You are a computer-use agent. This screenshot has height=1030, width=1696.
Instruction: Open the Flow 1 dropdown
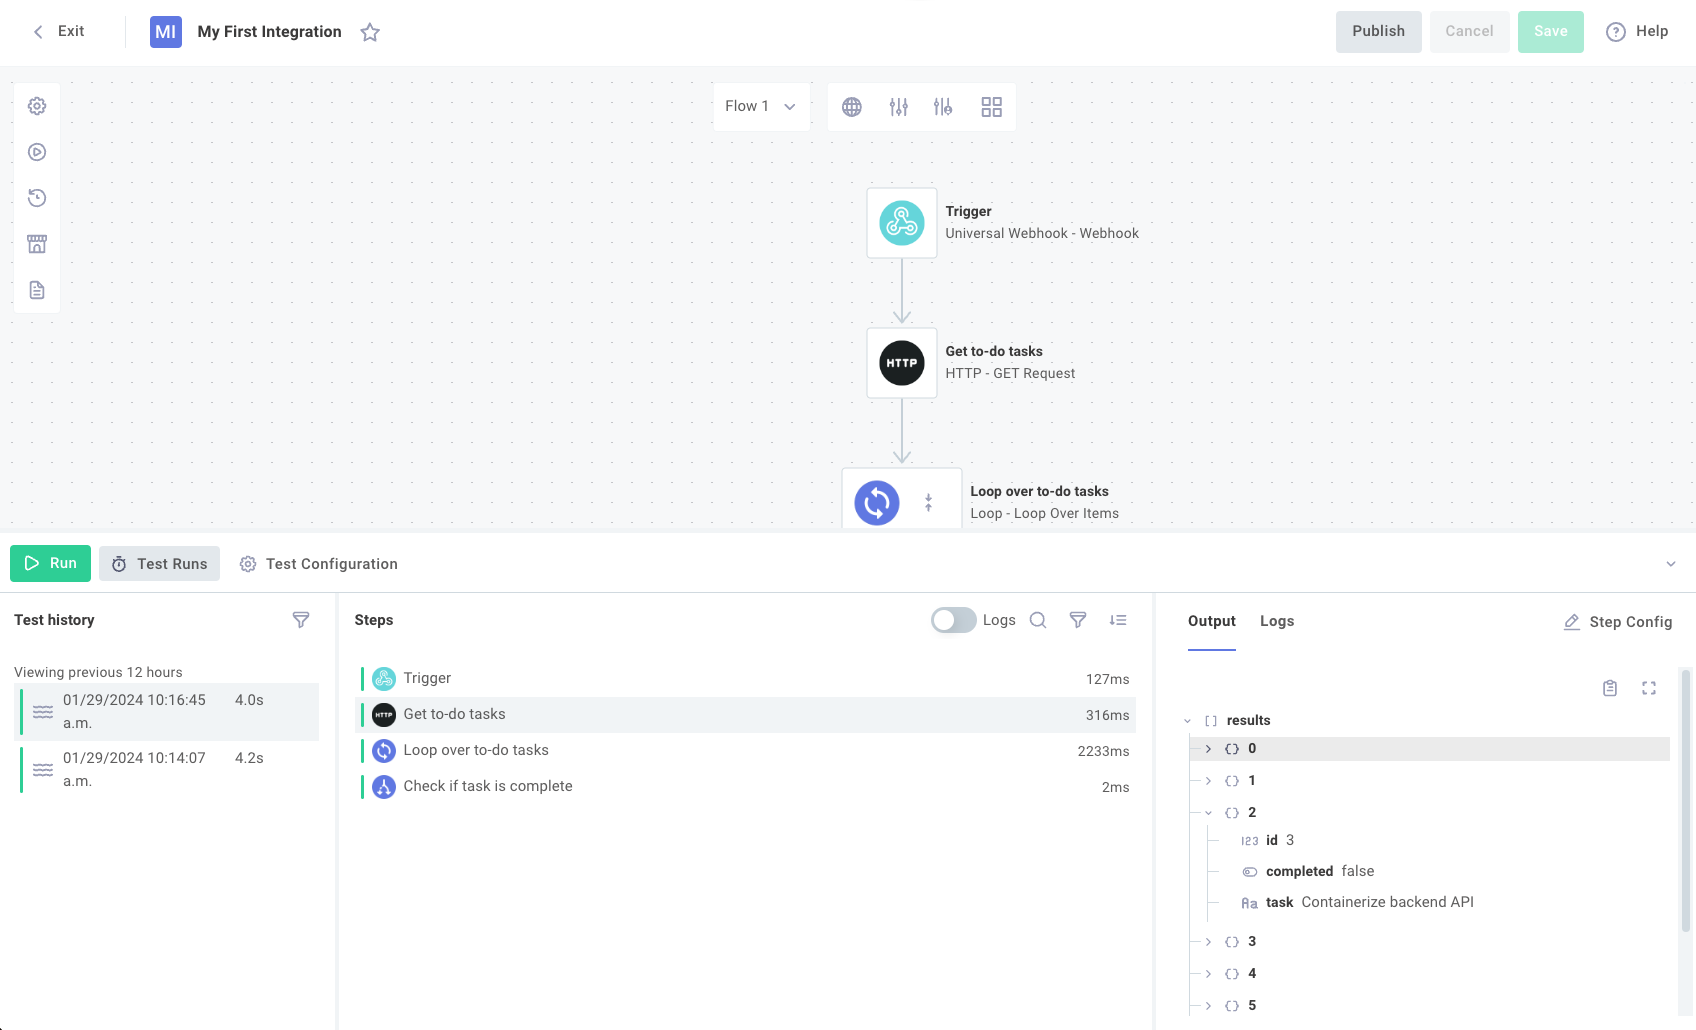coord(760,106)
